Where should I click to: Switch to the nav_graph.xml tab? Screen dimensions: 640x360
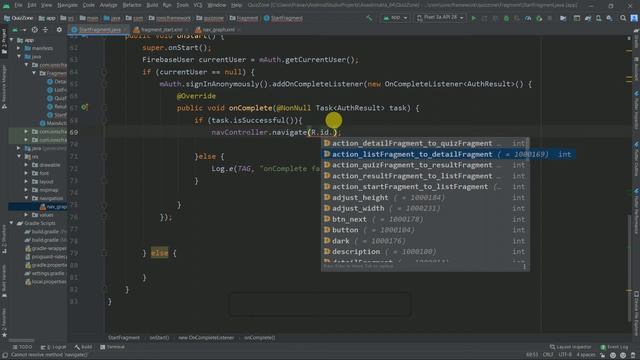216,30
